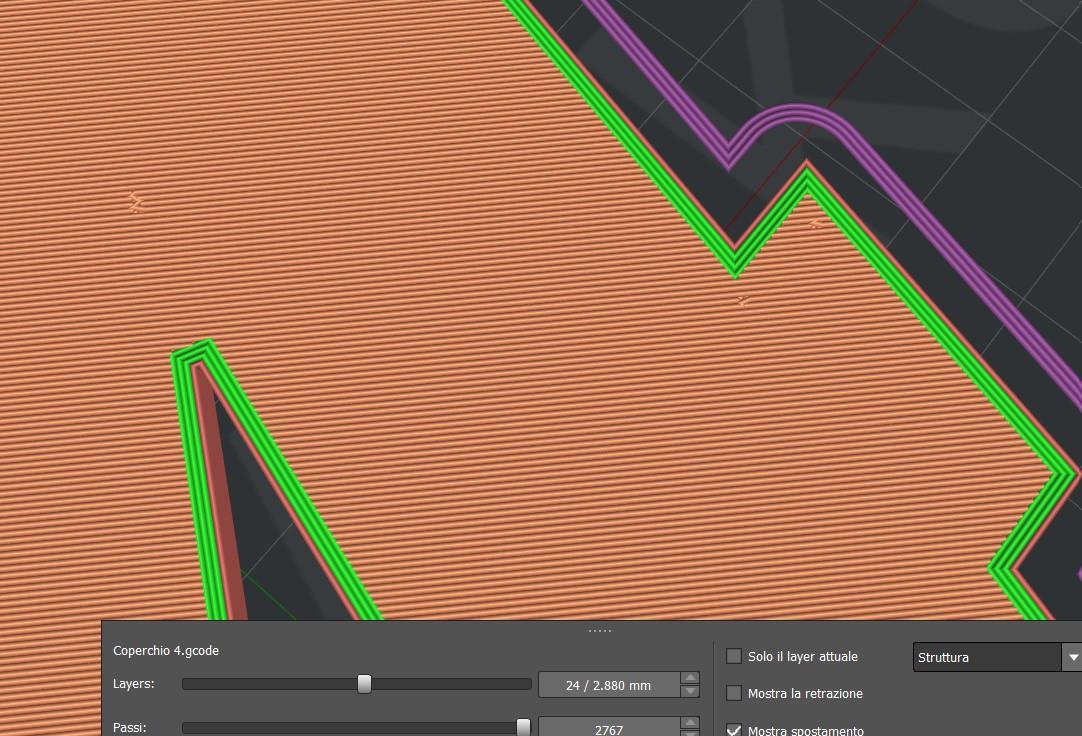Click the Layers slider track right of the handle

point(450,684)
